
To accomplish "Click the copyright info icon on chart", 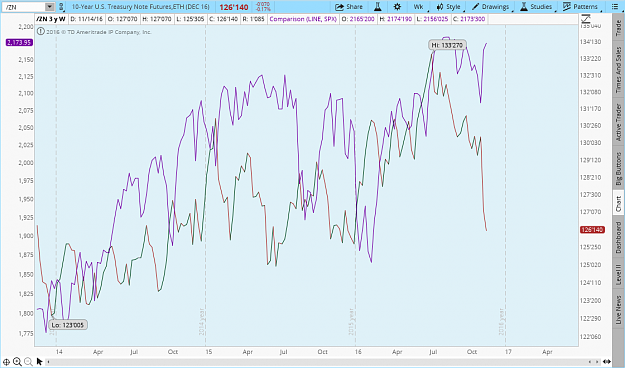I will [40, 32].
